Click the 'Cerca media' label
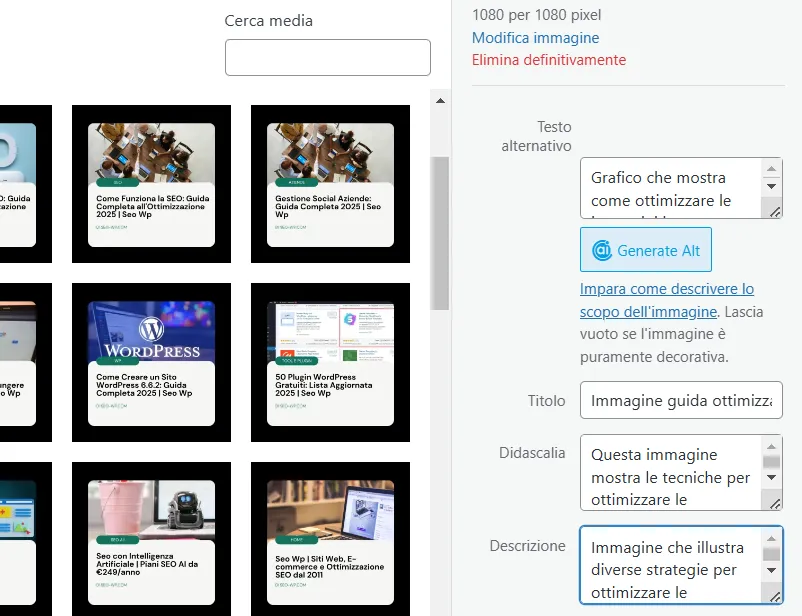The width and height of the screenshot is (802, 616). [x=269, y=20]
